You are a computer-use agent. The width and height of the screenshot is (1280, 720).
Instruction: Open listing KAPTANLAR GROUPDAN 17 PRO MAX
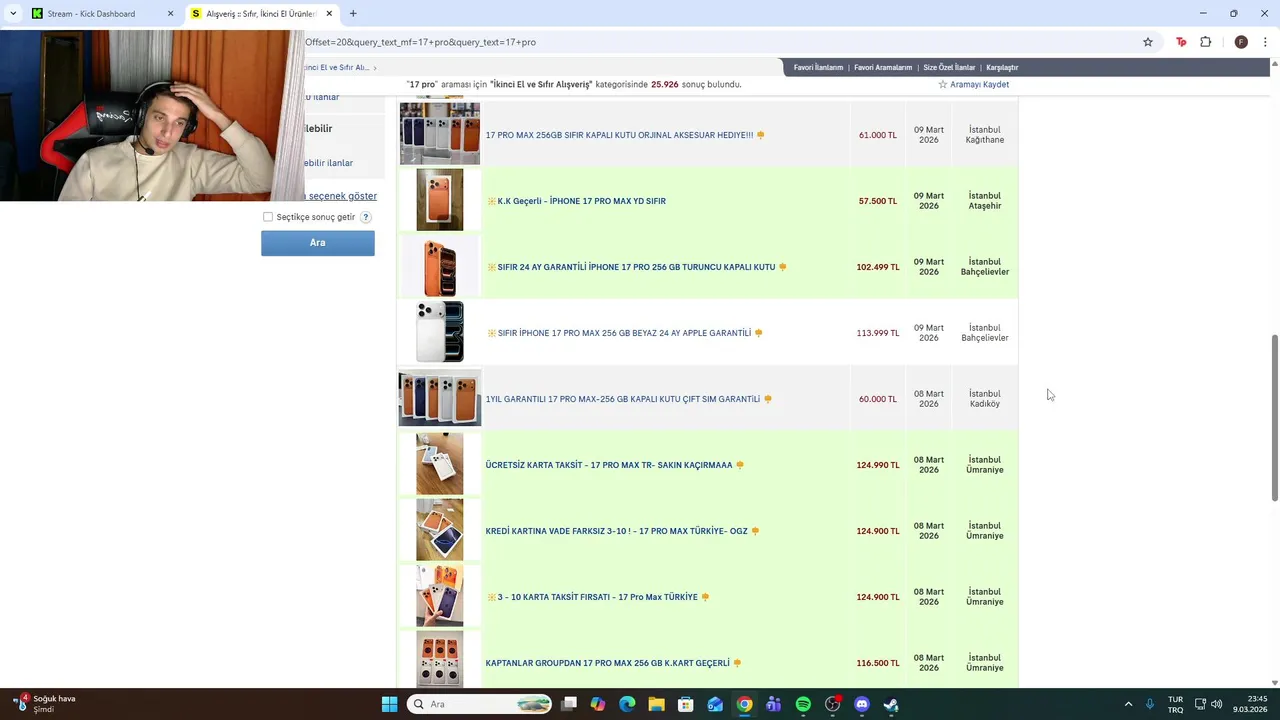click(607, 663)
